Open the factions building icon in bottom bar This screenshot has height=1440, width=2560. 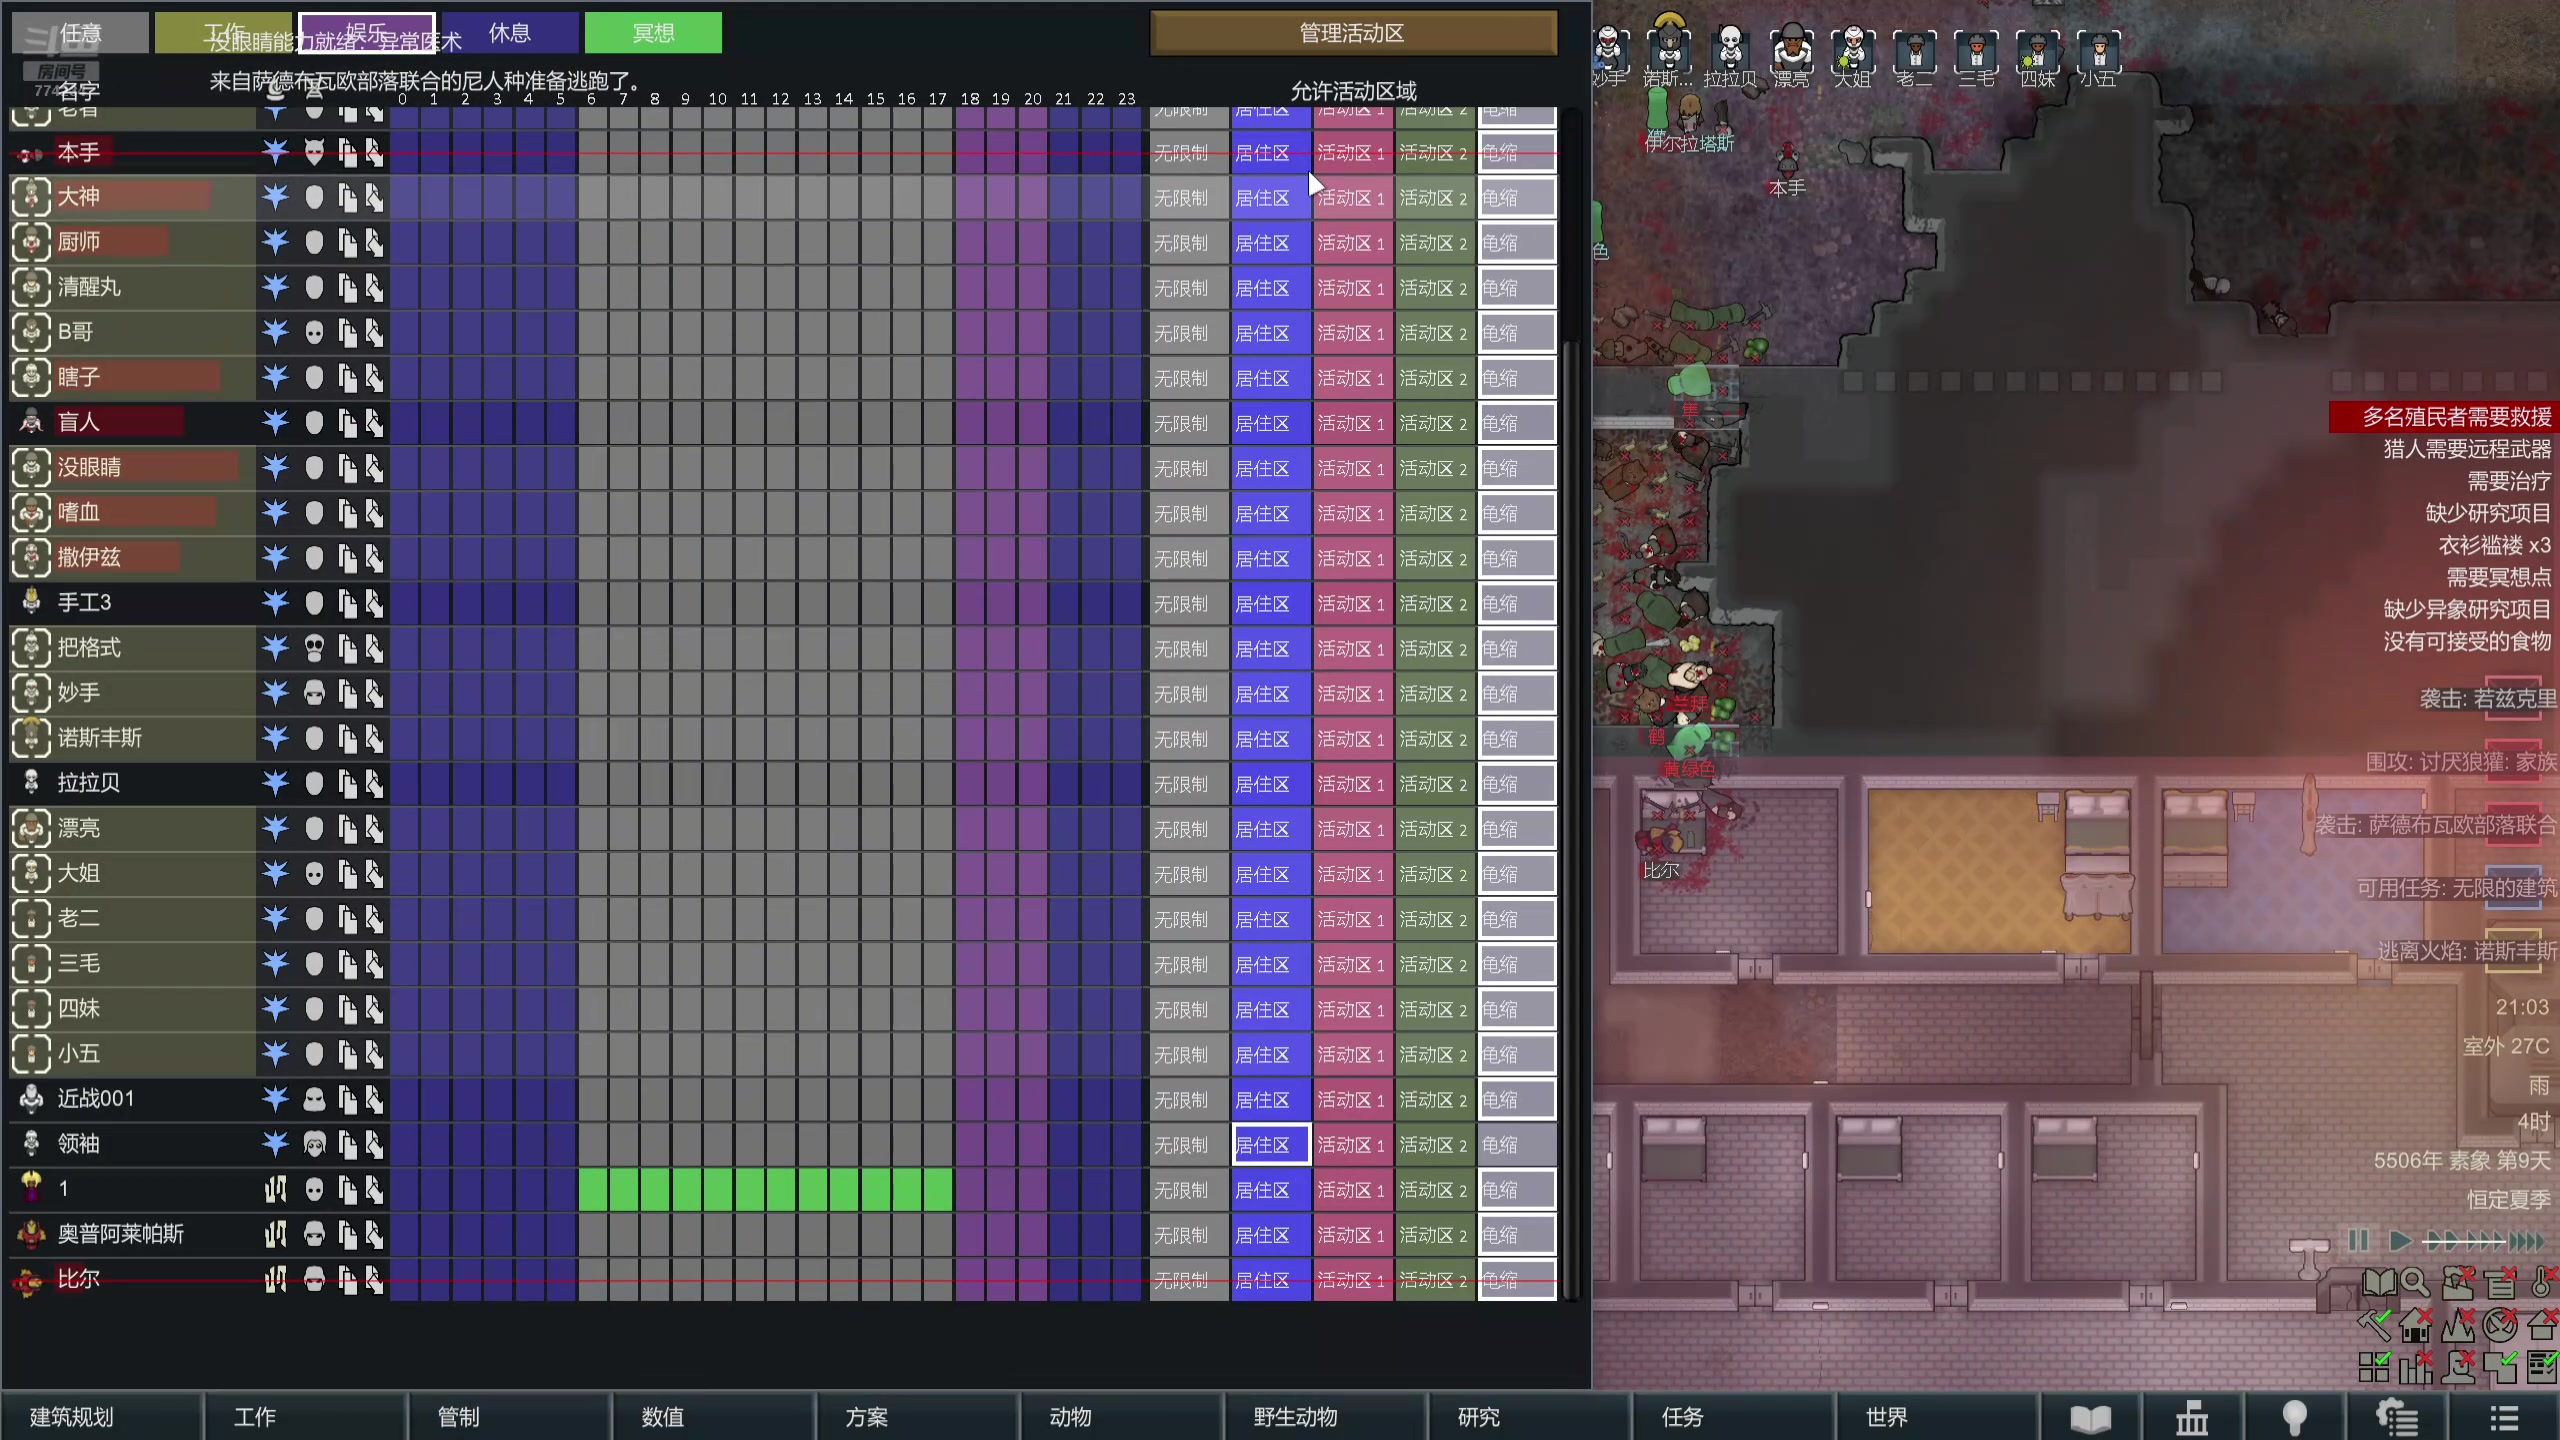[x=2192, y=1417]
